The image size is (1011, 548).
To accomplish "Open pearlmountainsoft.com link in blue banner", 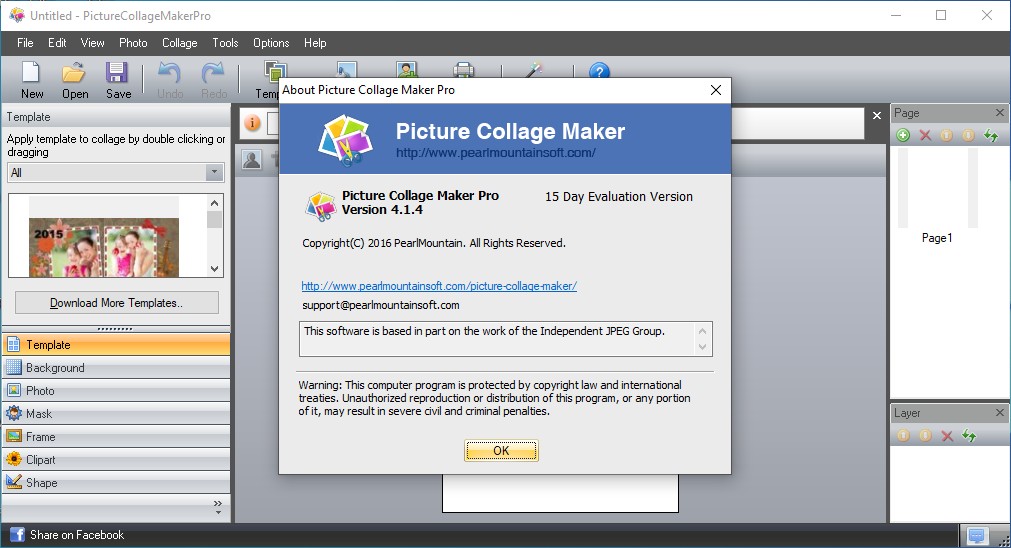I will pos(495,153).
